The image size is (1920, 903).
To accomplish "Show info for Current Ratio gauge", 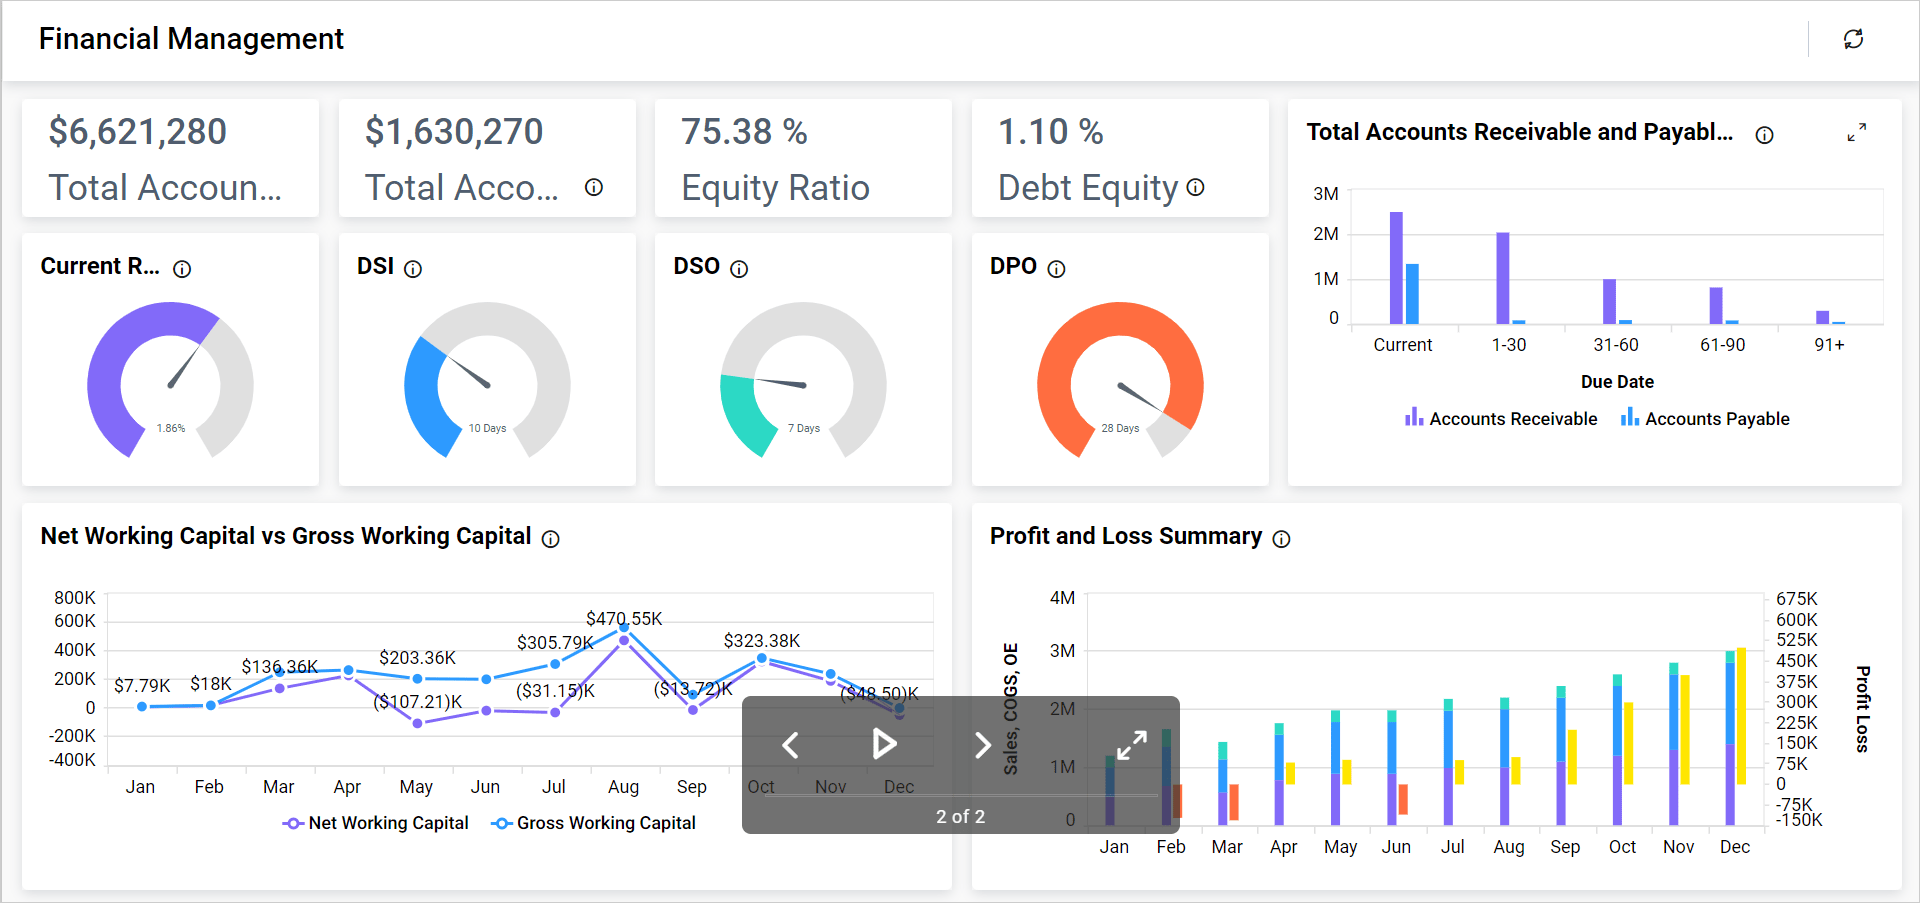I will click(182, 269).
